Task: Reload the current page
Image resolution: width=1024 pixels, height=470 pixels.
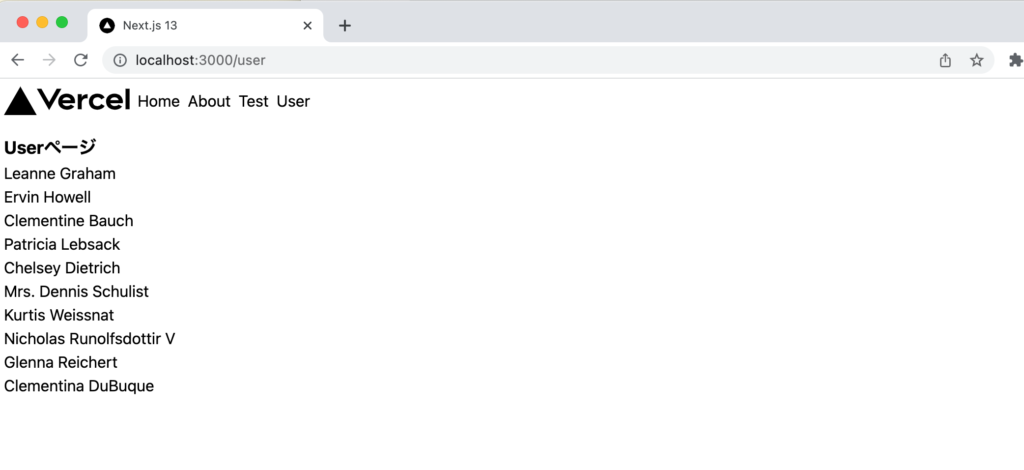Action: click(81, 60)
